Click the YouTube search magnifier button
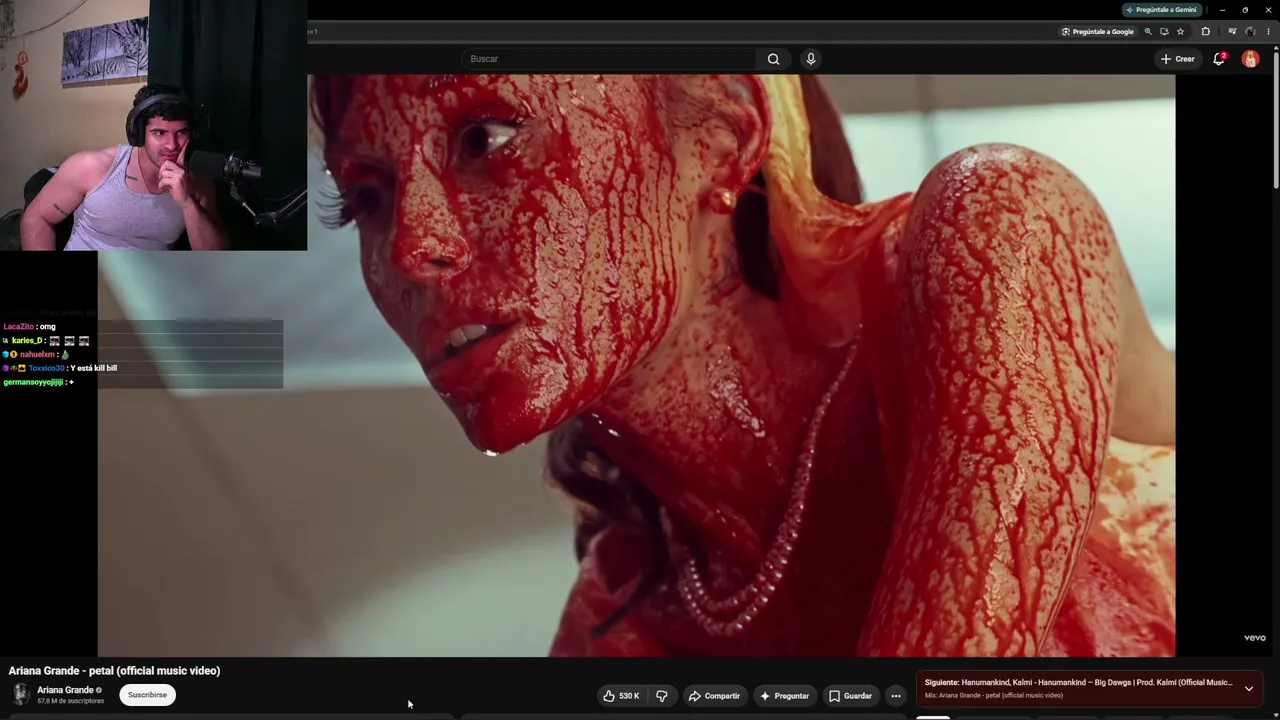1280x720 pixels. (x=773, y=59)
